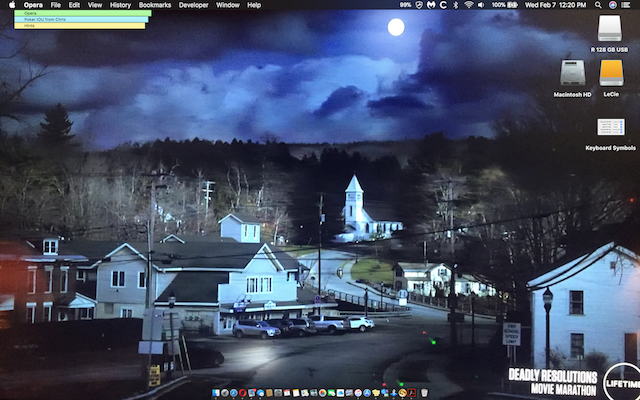Click the 100% battery status icon

pos(504,5)
